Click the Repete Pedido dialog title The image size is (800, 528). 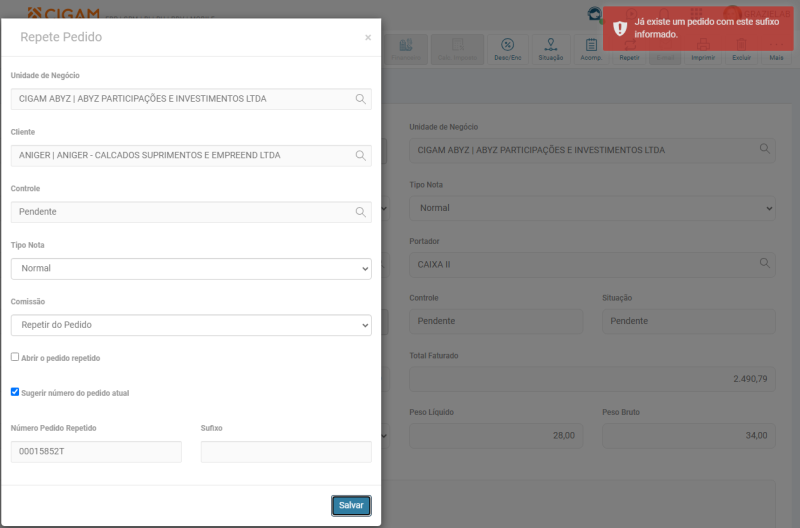[61, 37]
